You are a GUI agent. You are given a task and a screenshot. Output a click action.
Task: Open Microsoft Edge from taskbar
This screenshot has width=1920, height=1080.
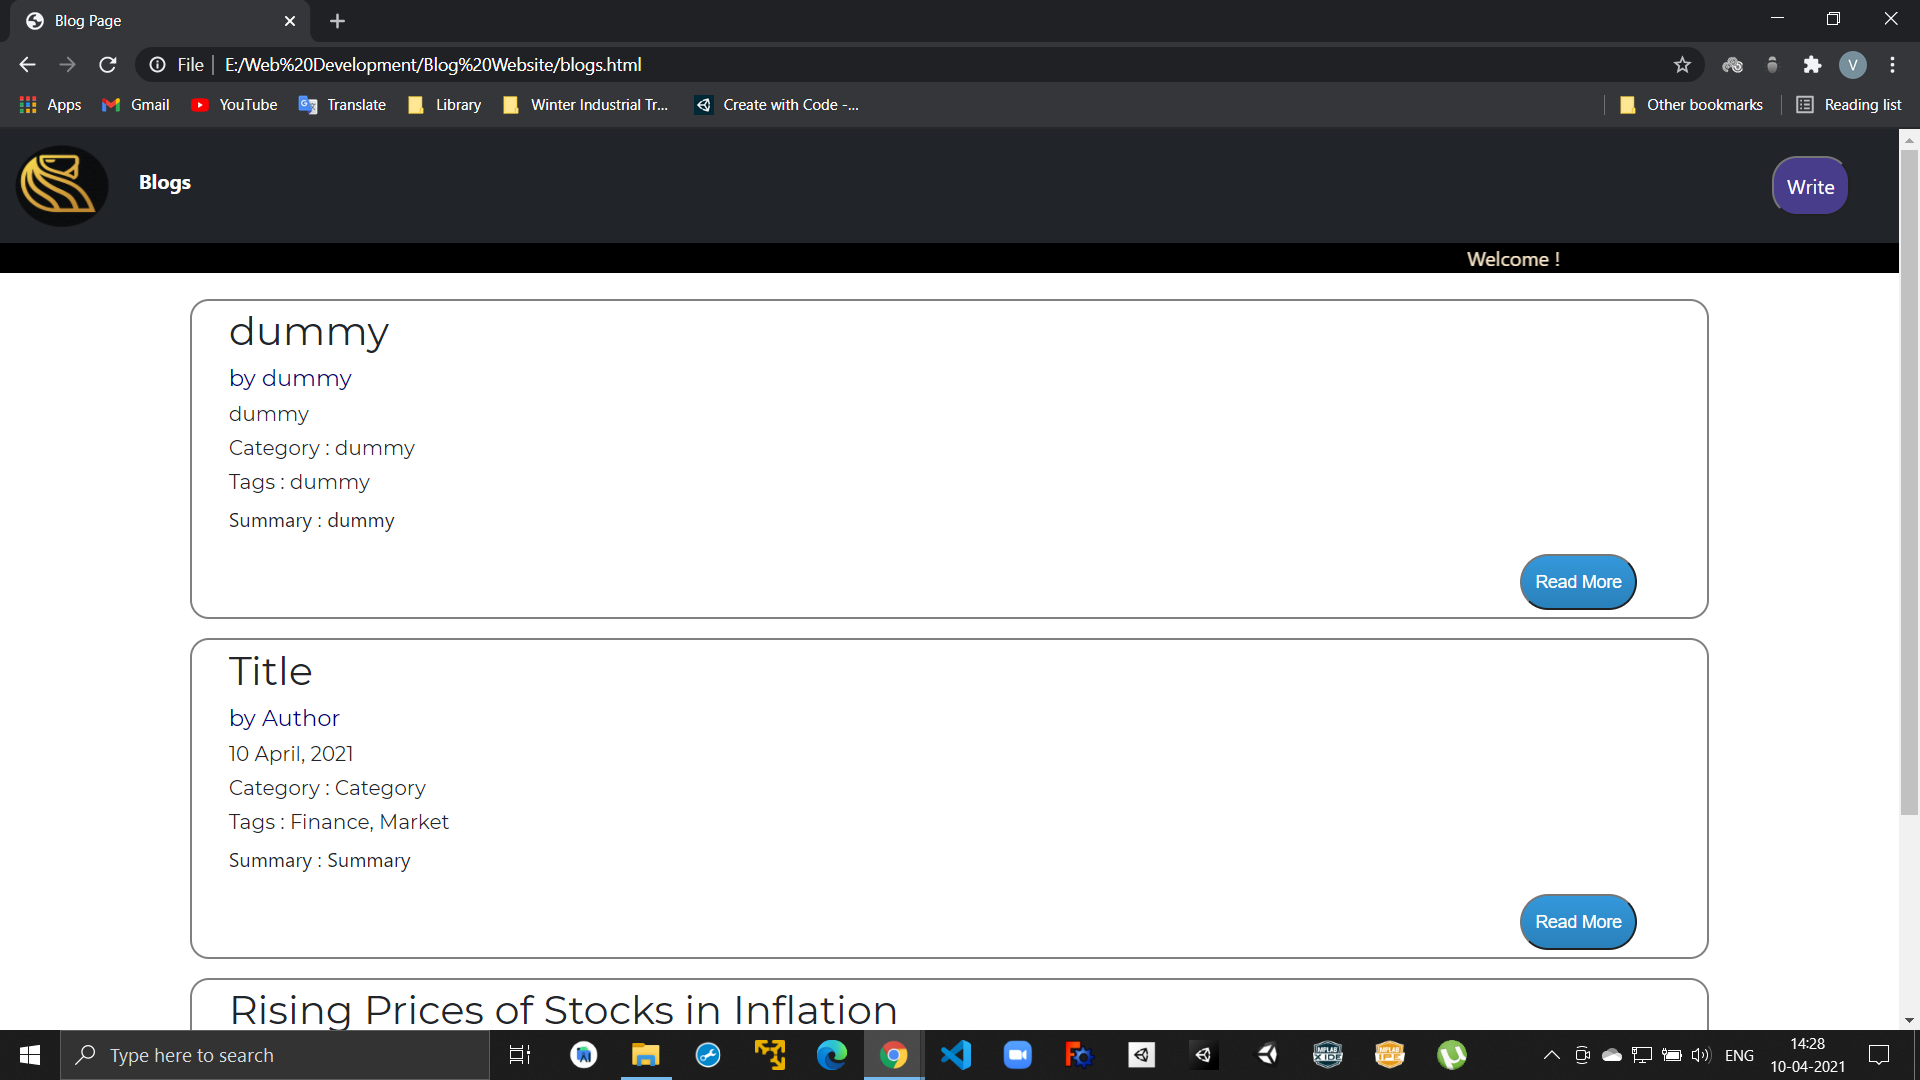point(831,1055)
